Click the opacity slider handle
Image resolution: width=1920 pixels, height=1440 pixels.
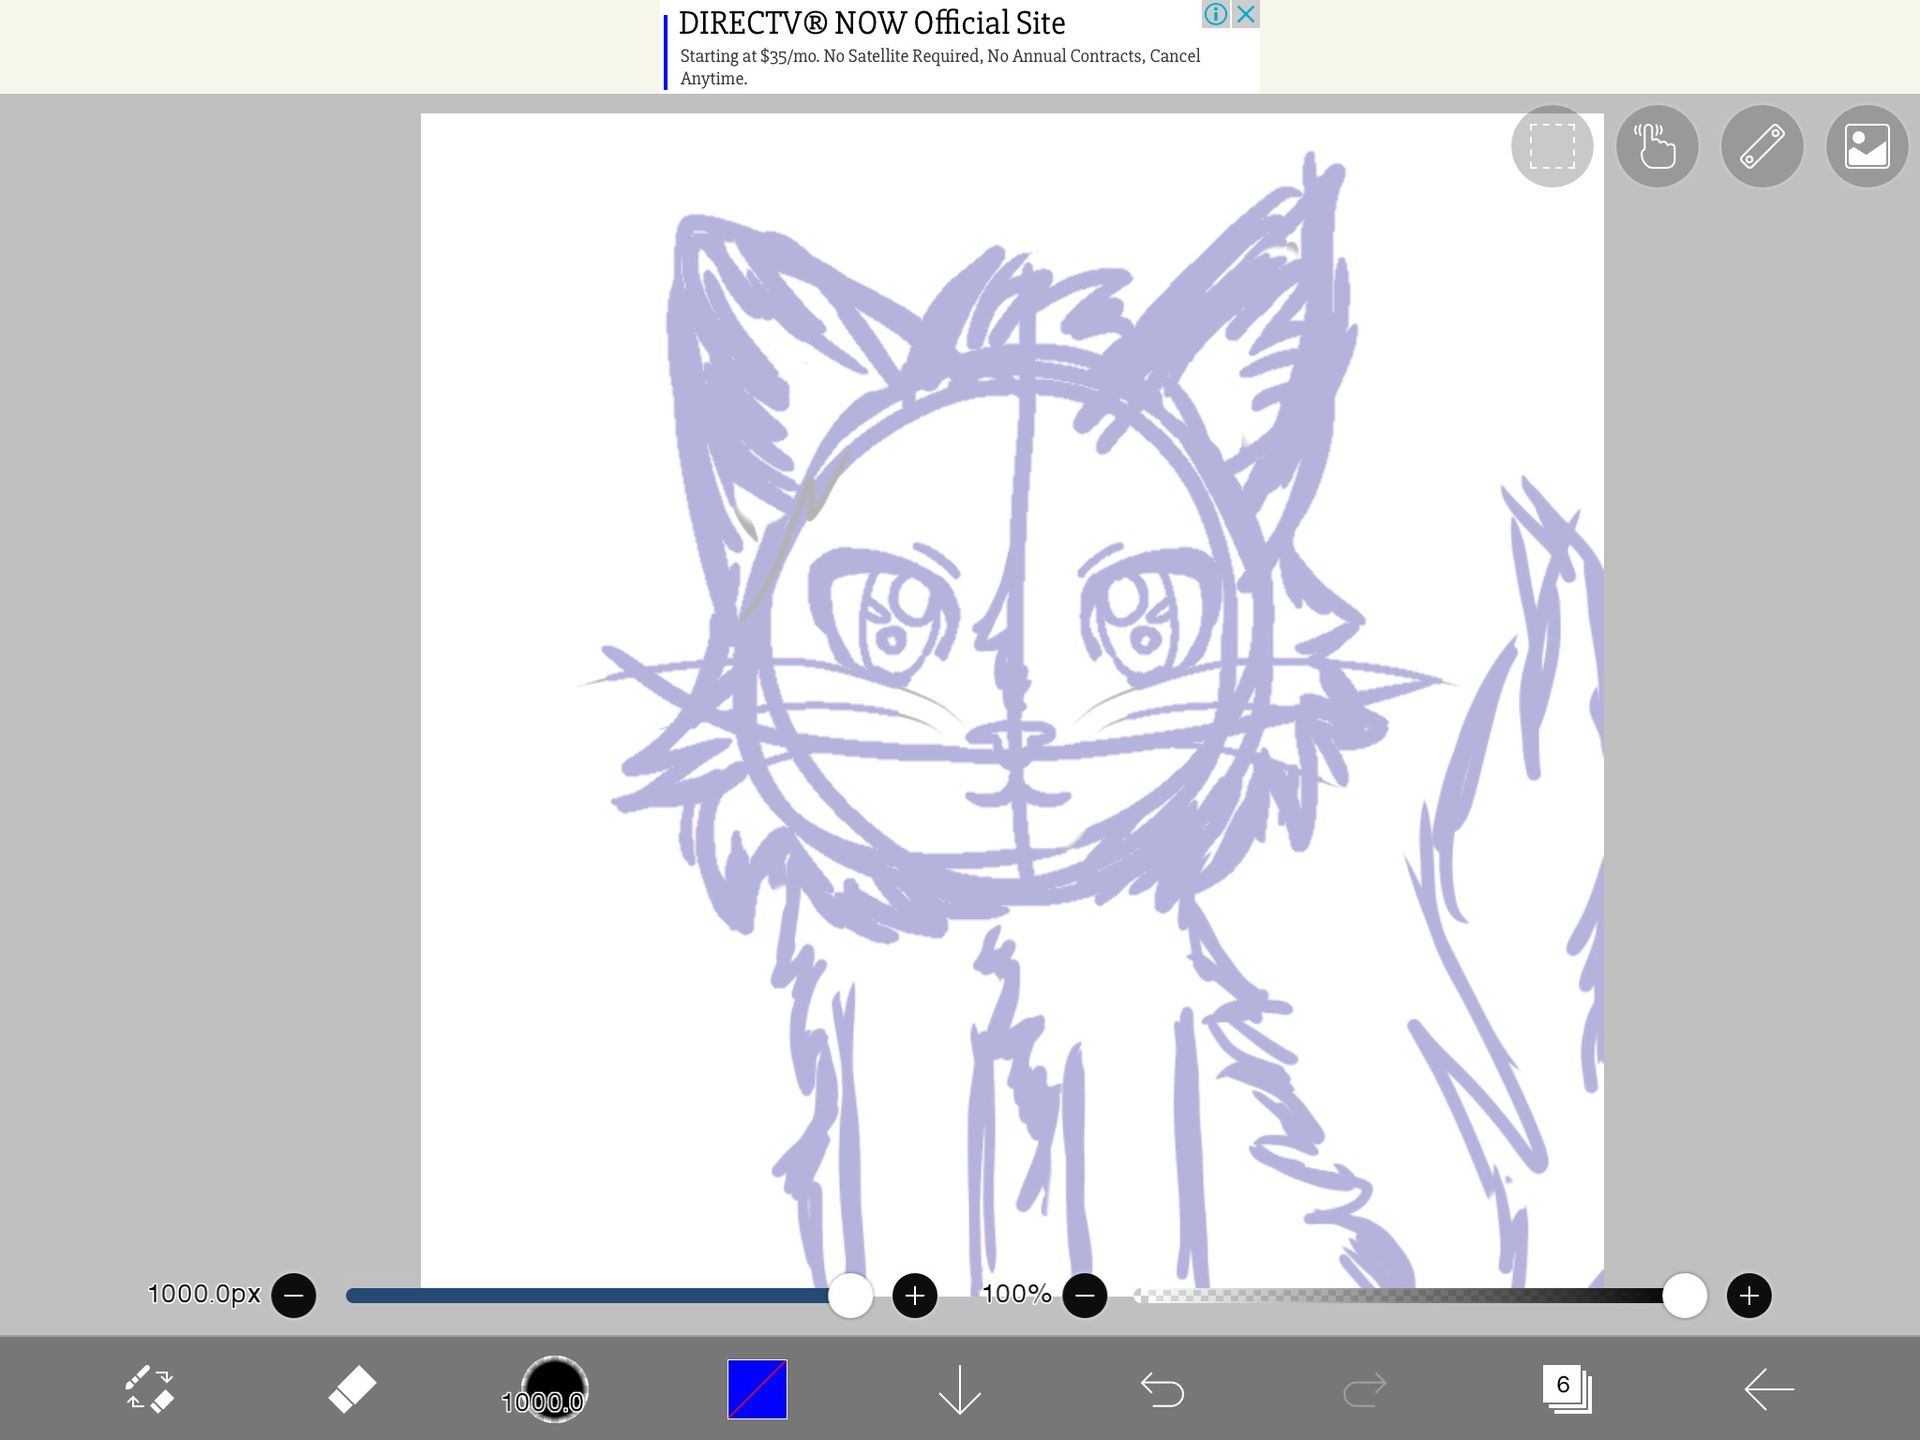(1685, 1296)
